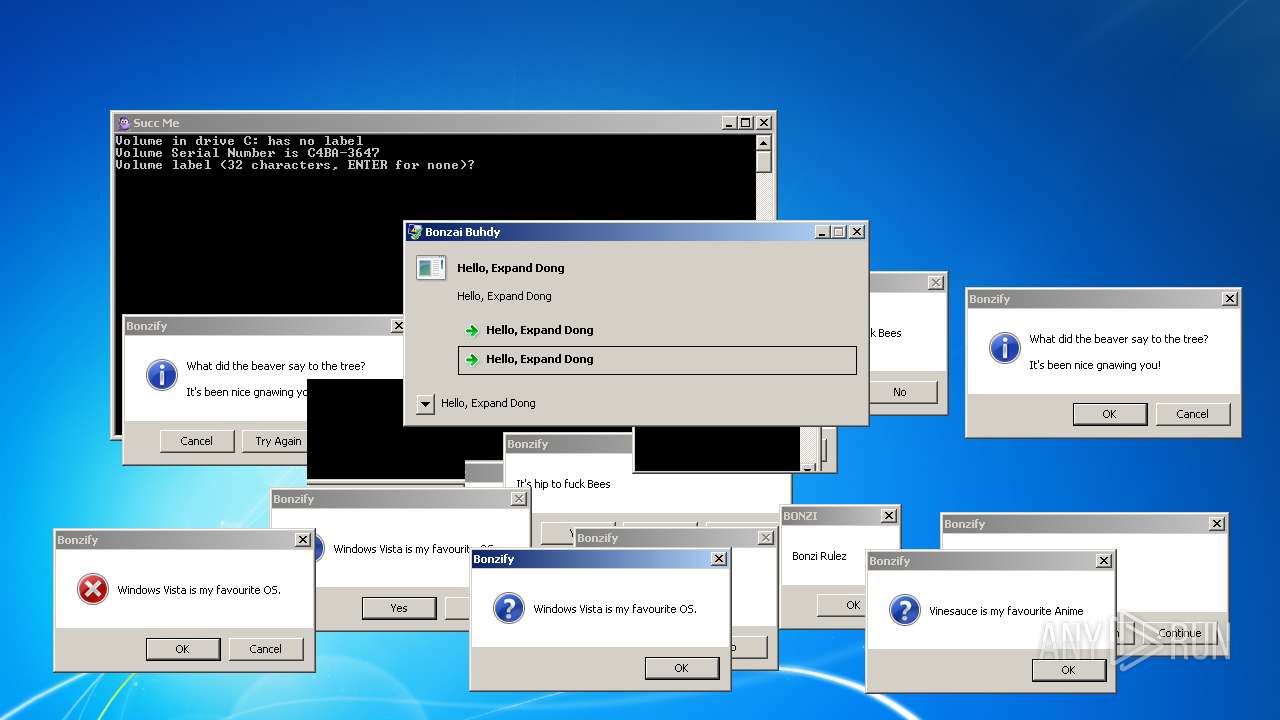
Task: Close the Succ Me console window
Action: pos(764,123)
